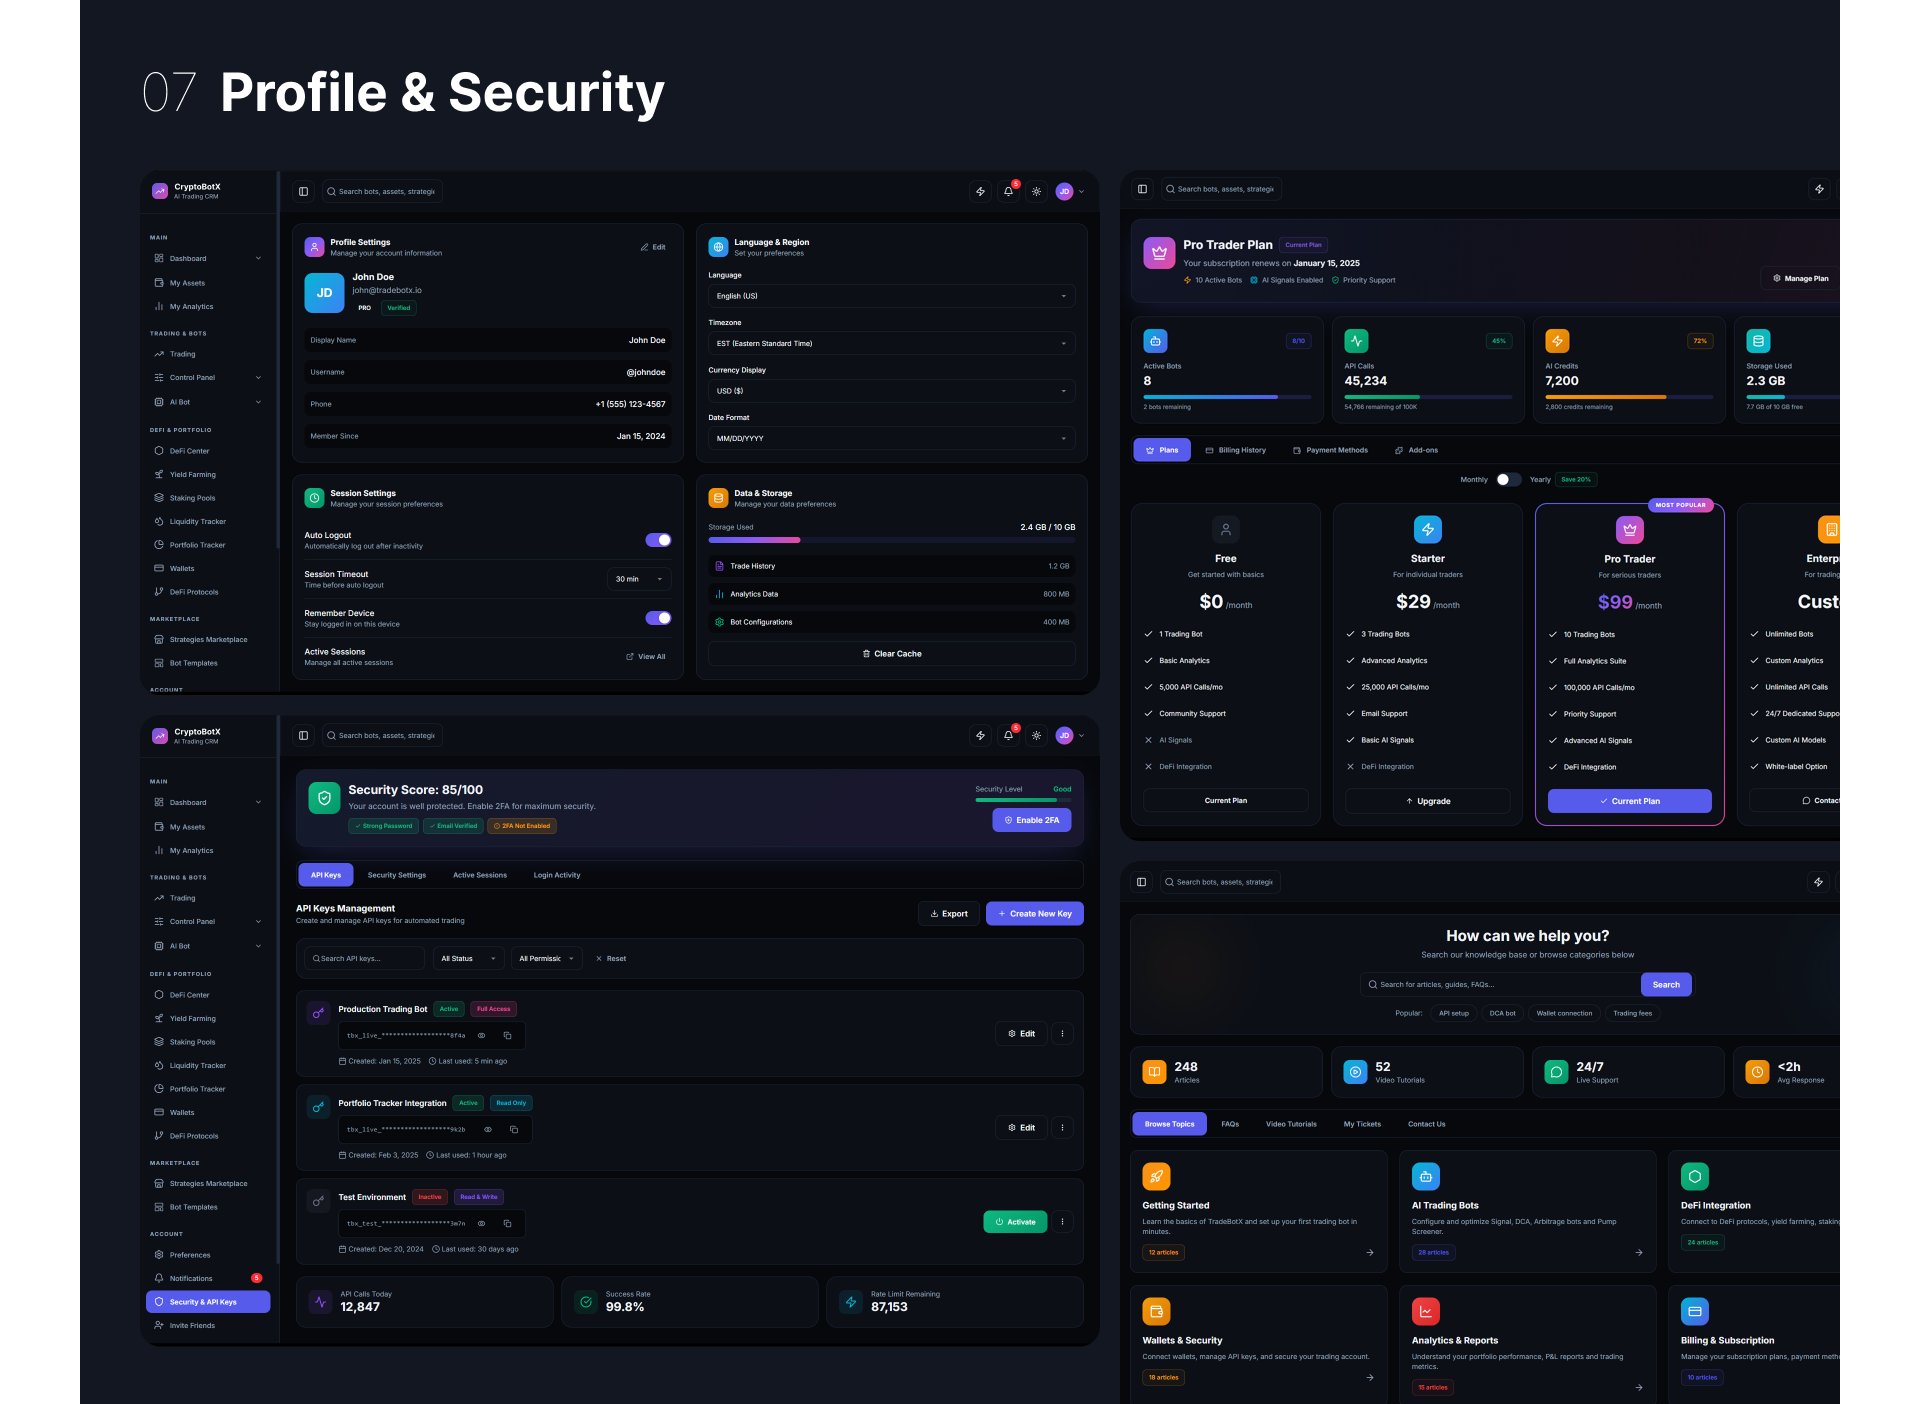Click View All for Active Sessions
1920x1404 pixels.
coord(646,657)
